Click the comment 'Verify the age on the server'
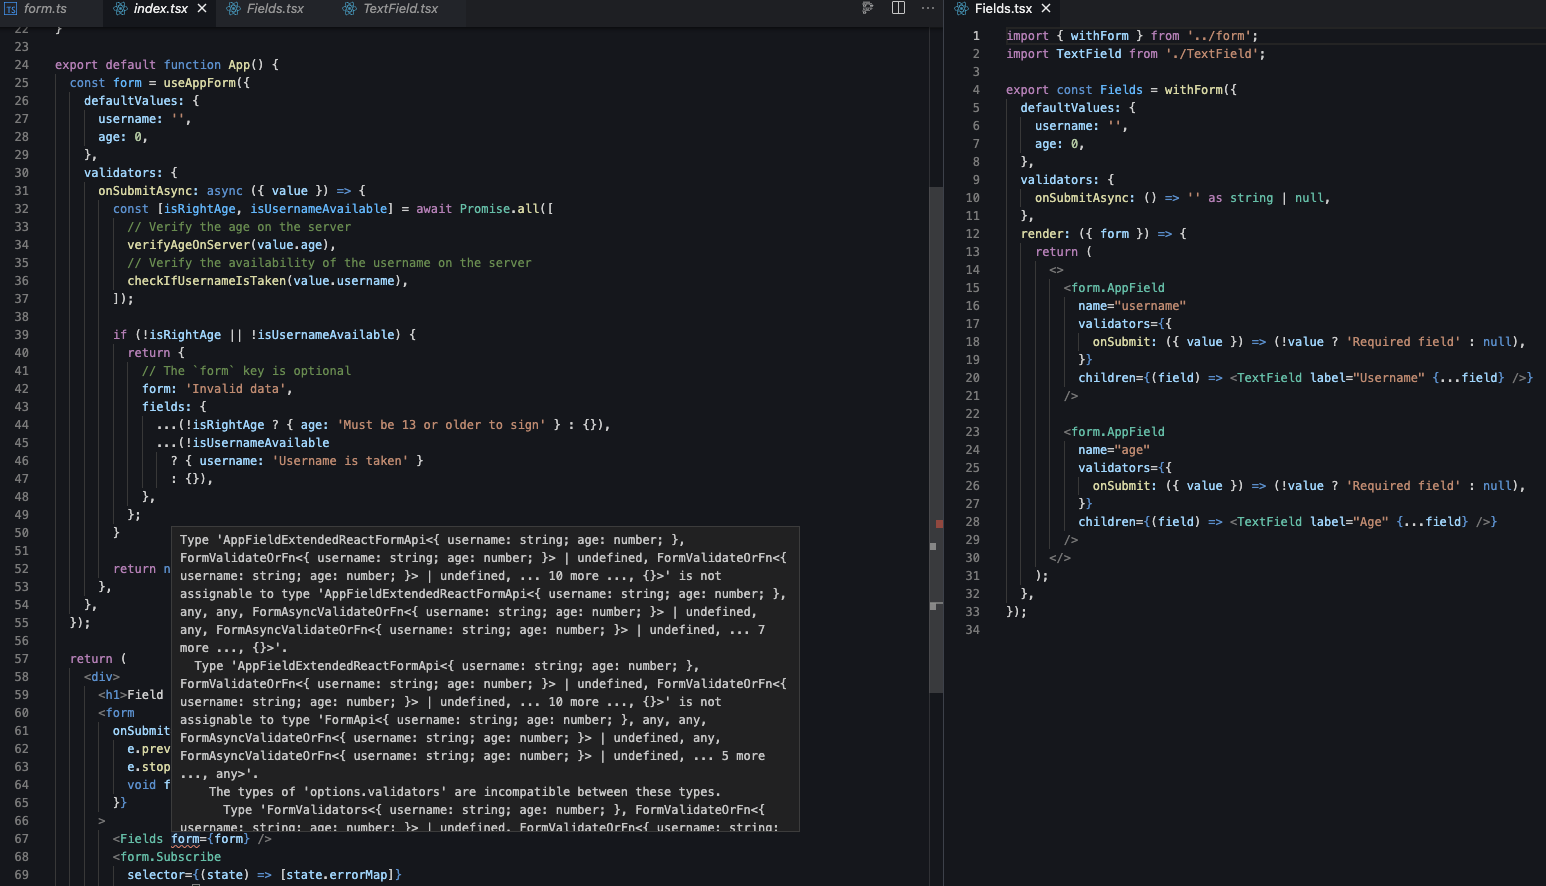This screenshot has width=1546, height=886. click(x=239, y=227)
